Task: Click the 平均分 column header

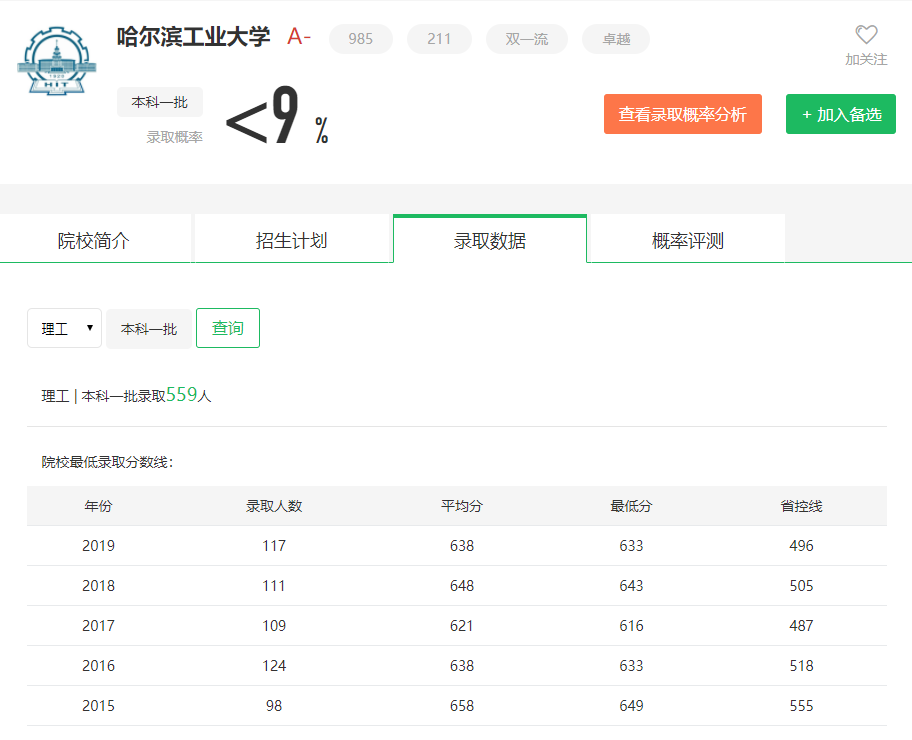Action: coord(462,506)
